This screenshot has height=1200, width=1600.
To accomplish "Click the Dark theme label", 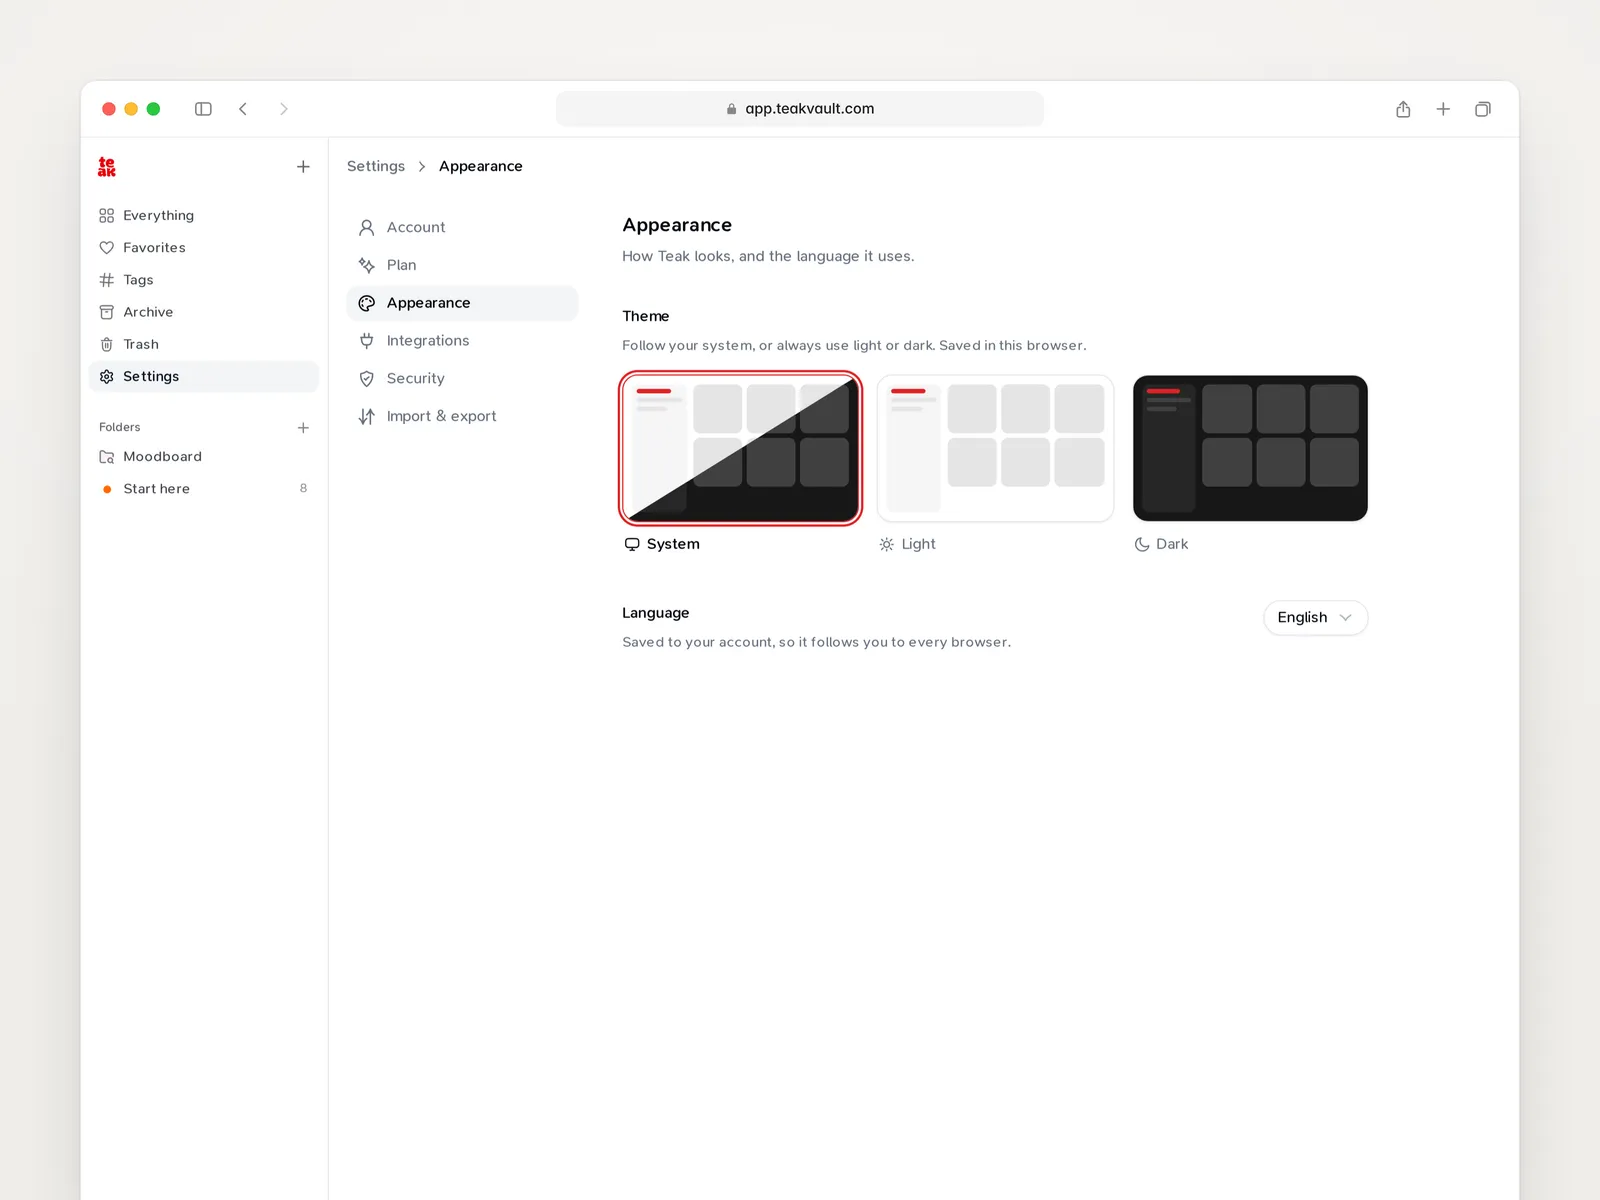I will 1172,544.
